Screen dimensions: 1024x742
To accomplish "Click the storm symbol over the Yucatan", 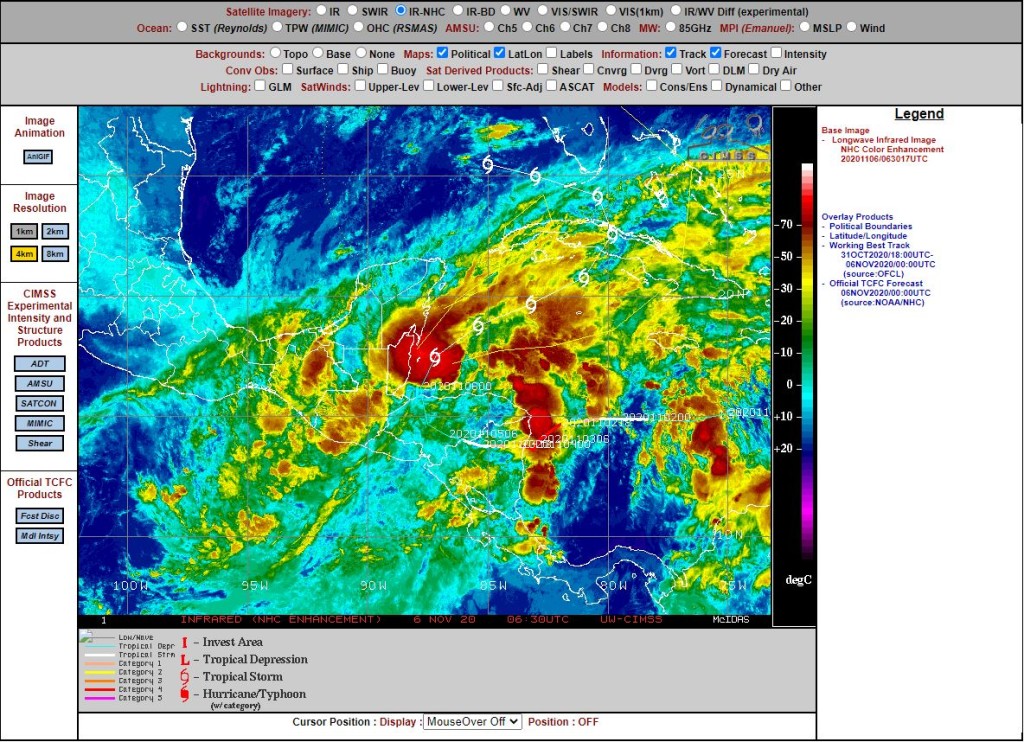I will 435,357.
